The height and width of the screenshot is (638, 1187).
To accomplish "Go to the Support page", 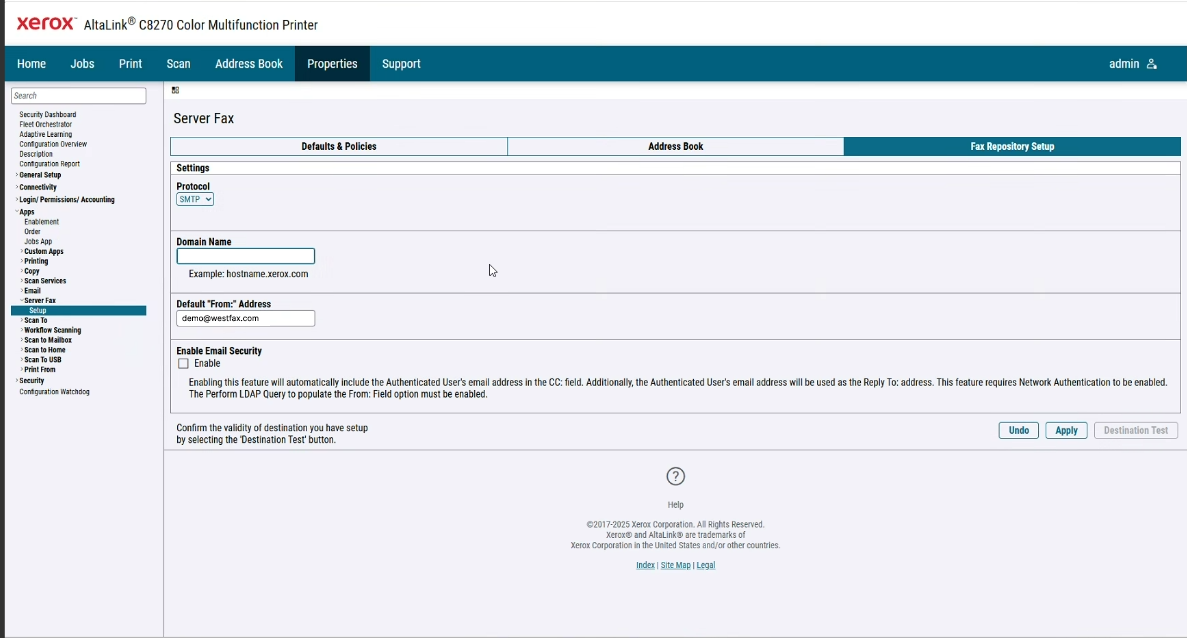I will coord(401,63).
